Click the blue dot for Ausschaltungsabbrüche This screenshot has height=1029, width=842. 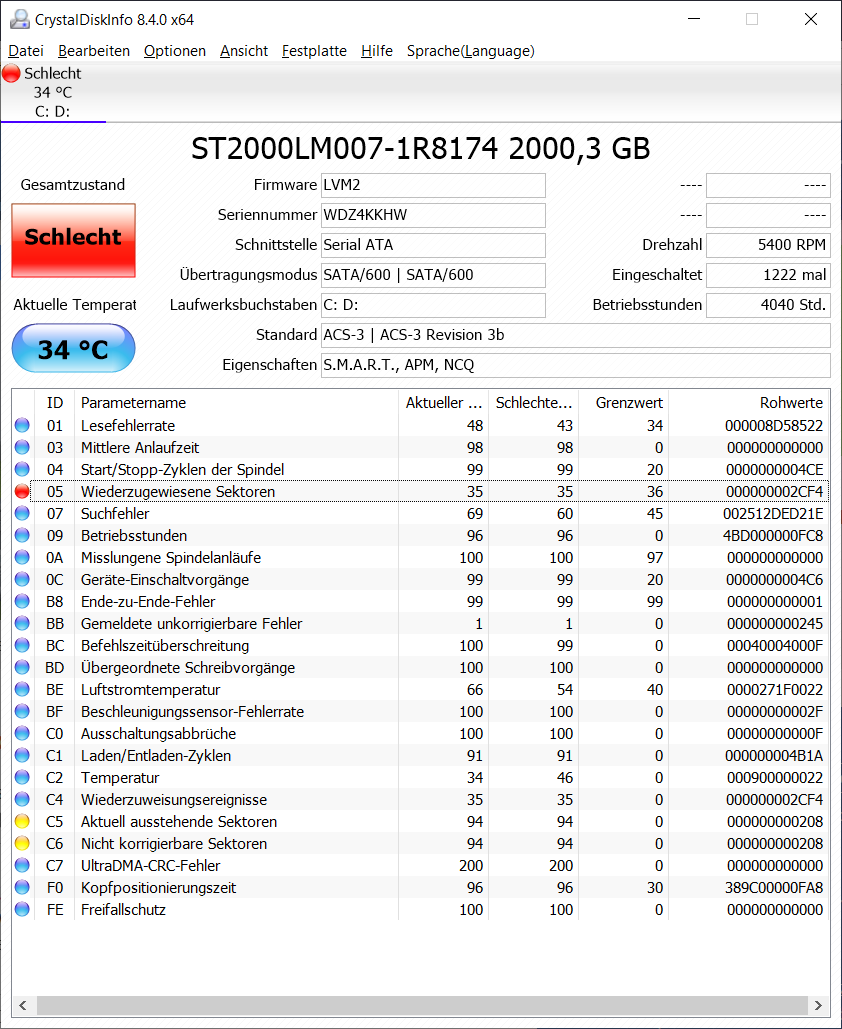[x=22, y=733]
